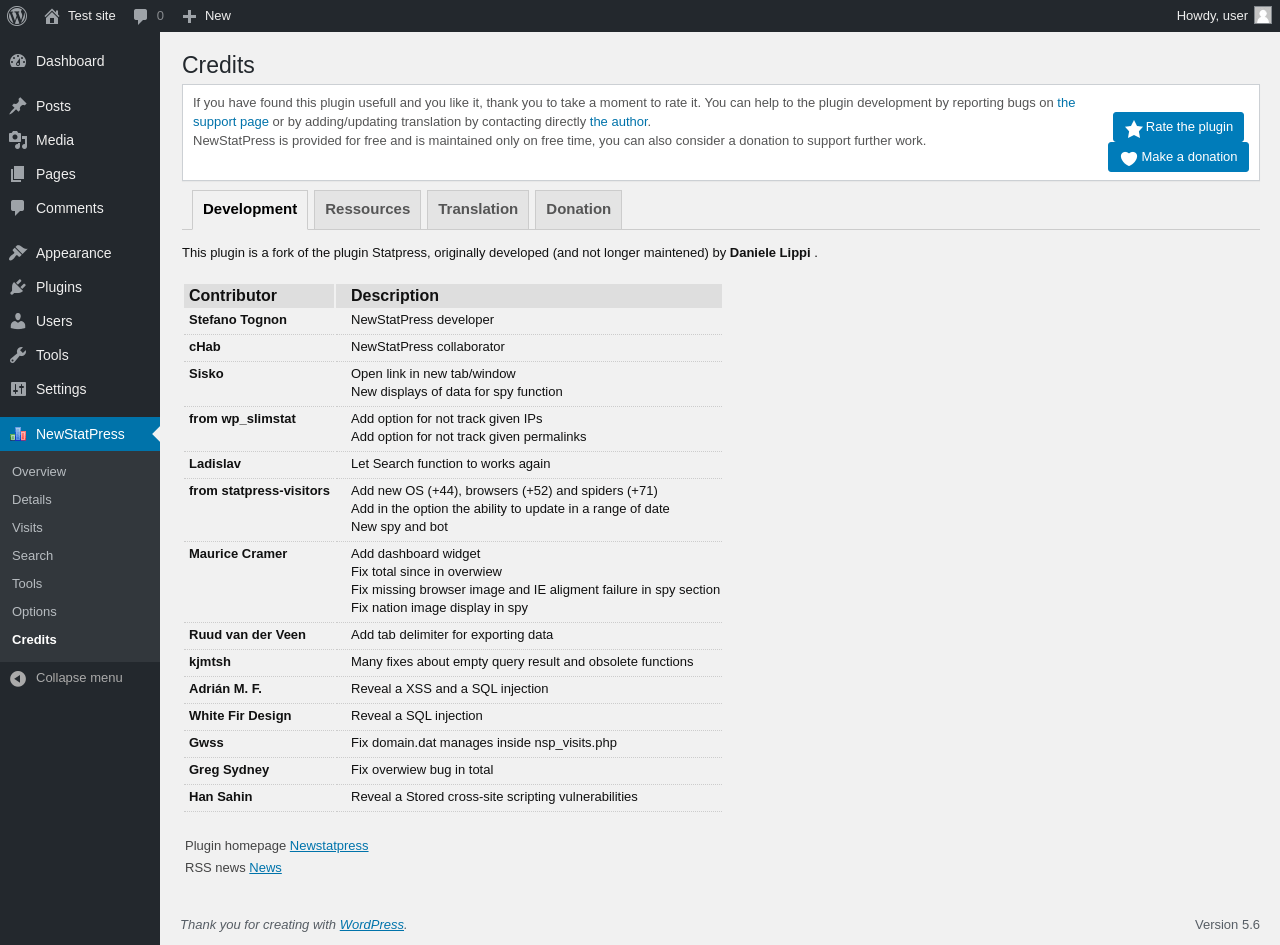The image size is (1280, 945).
Task: Click the Posts pushpin icon
Action: [x=18, y=106]
